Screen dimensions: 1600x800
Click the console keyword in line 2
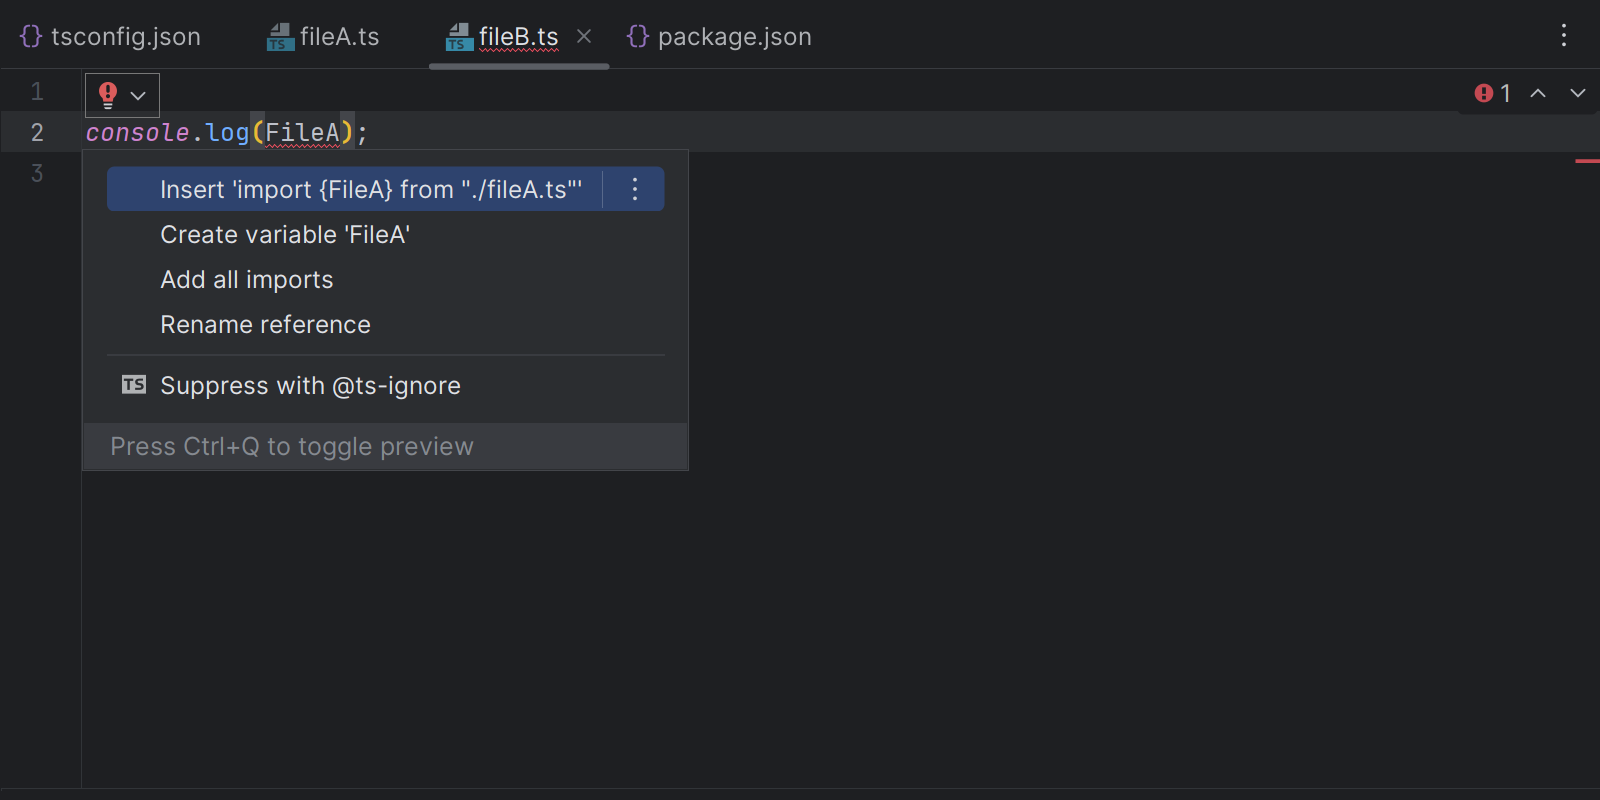tap(138, 132)
